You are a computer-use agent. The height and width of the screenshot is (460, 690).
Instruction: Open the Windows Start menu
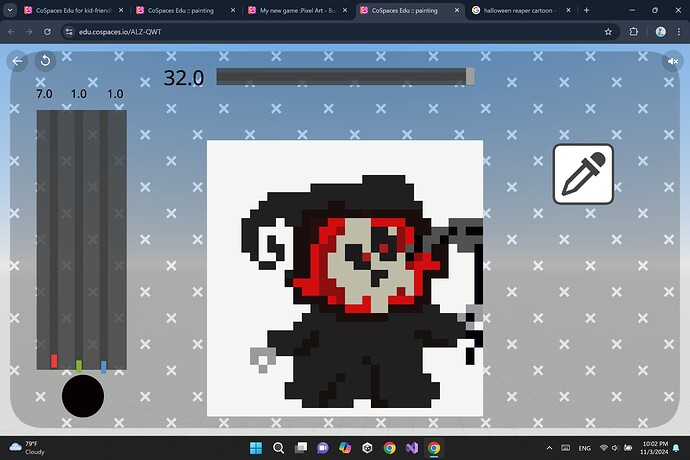coord(256,448)
